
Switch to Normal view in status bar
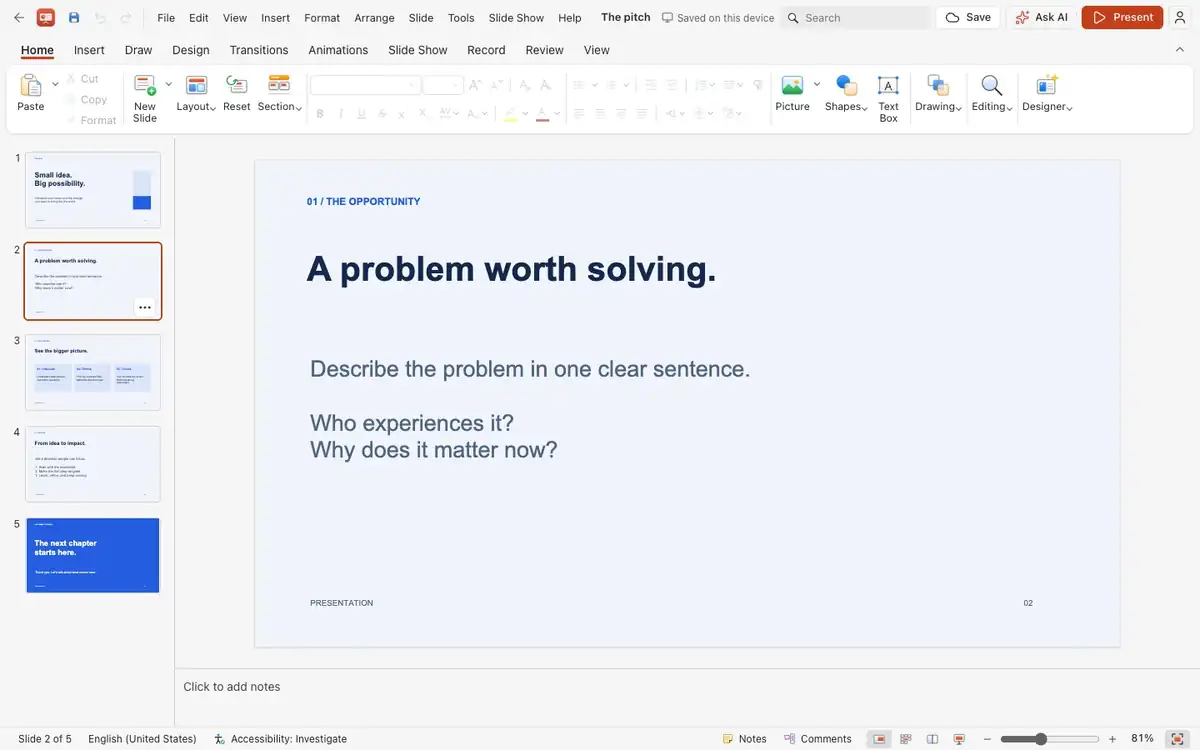pyautogui.click(x=879, y=739)
